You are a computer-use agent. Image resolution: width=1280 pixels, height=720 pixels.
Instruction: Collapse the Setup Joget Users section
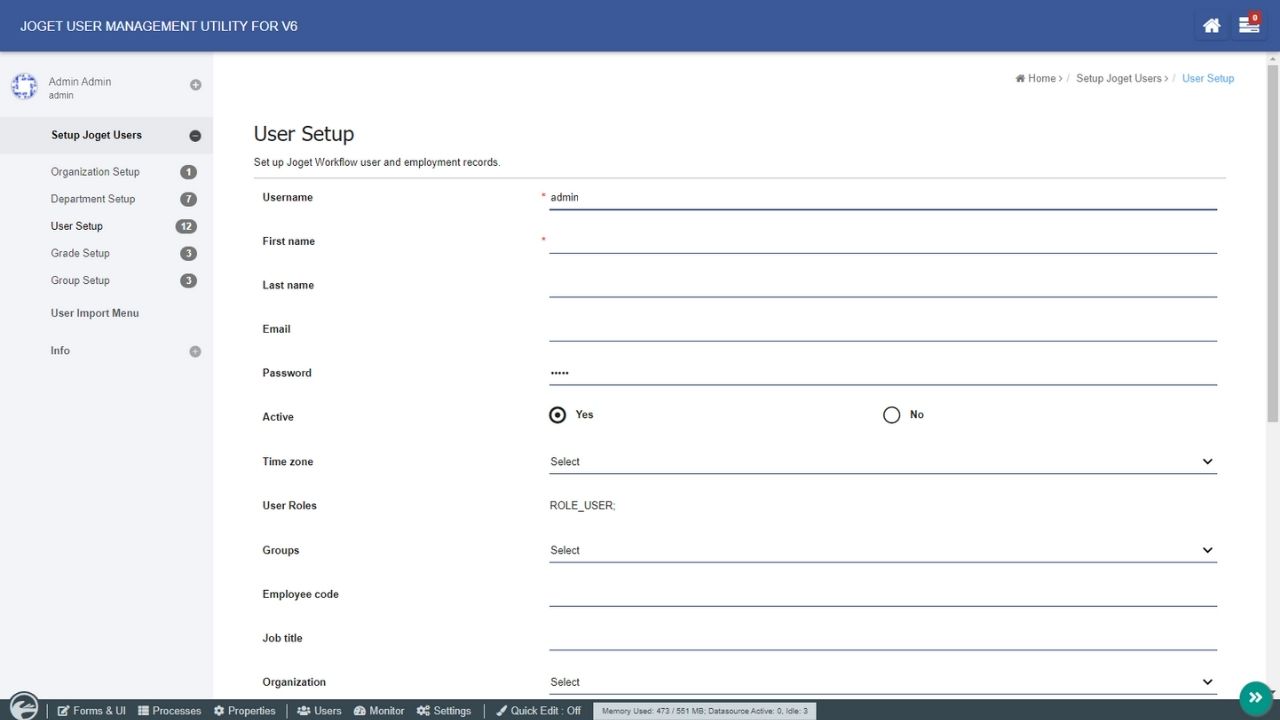(x=195, y=136)
